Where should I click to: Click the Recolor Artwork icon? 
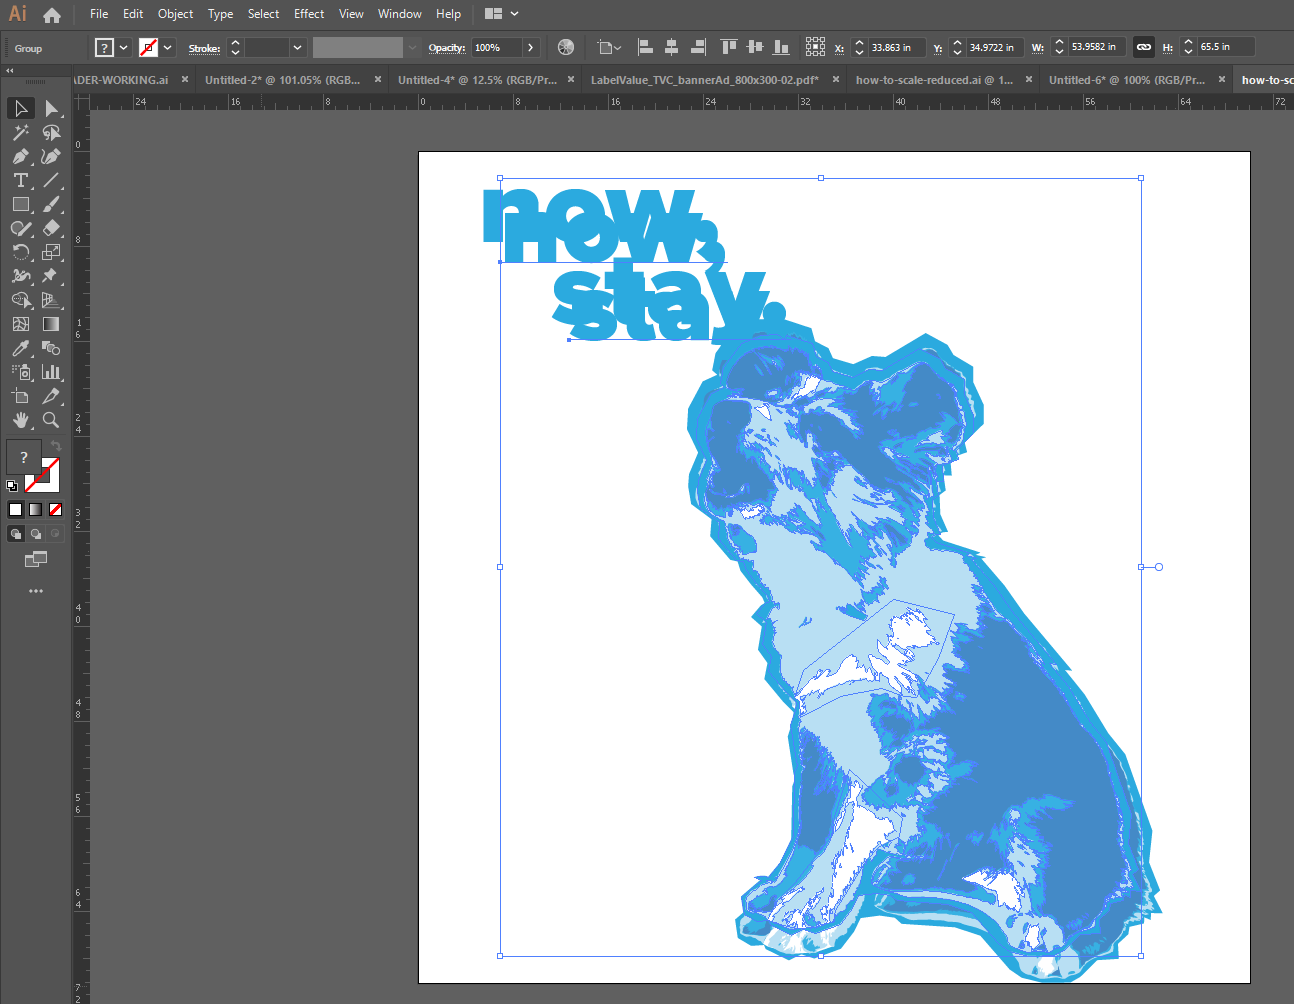point(566,47)
